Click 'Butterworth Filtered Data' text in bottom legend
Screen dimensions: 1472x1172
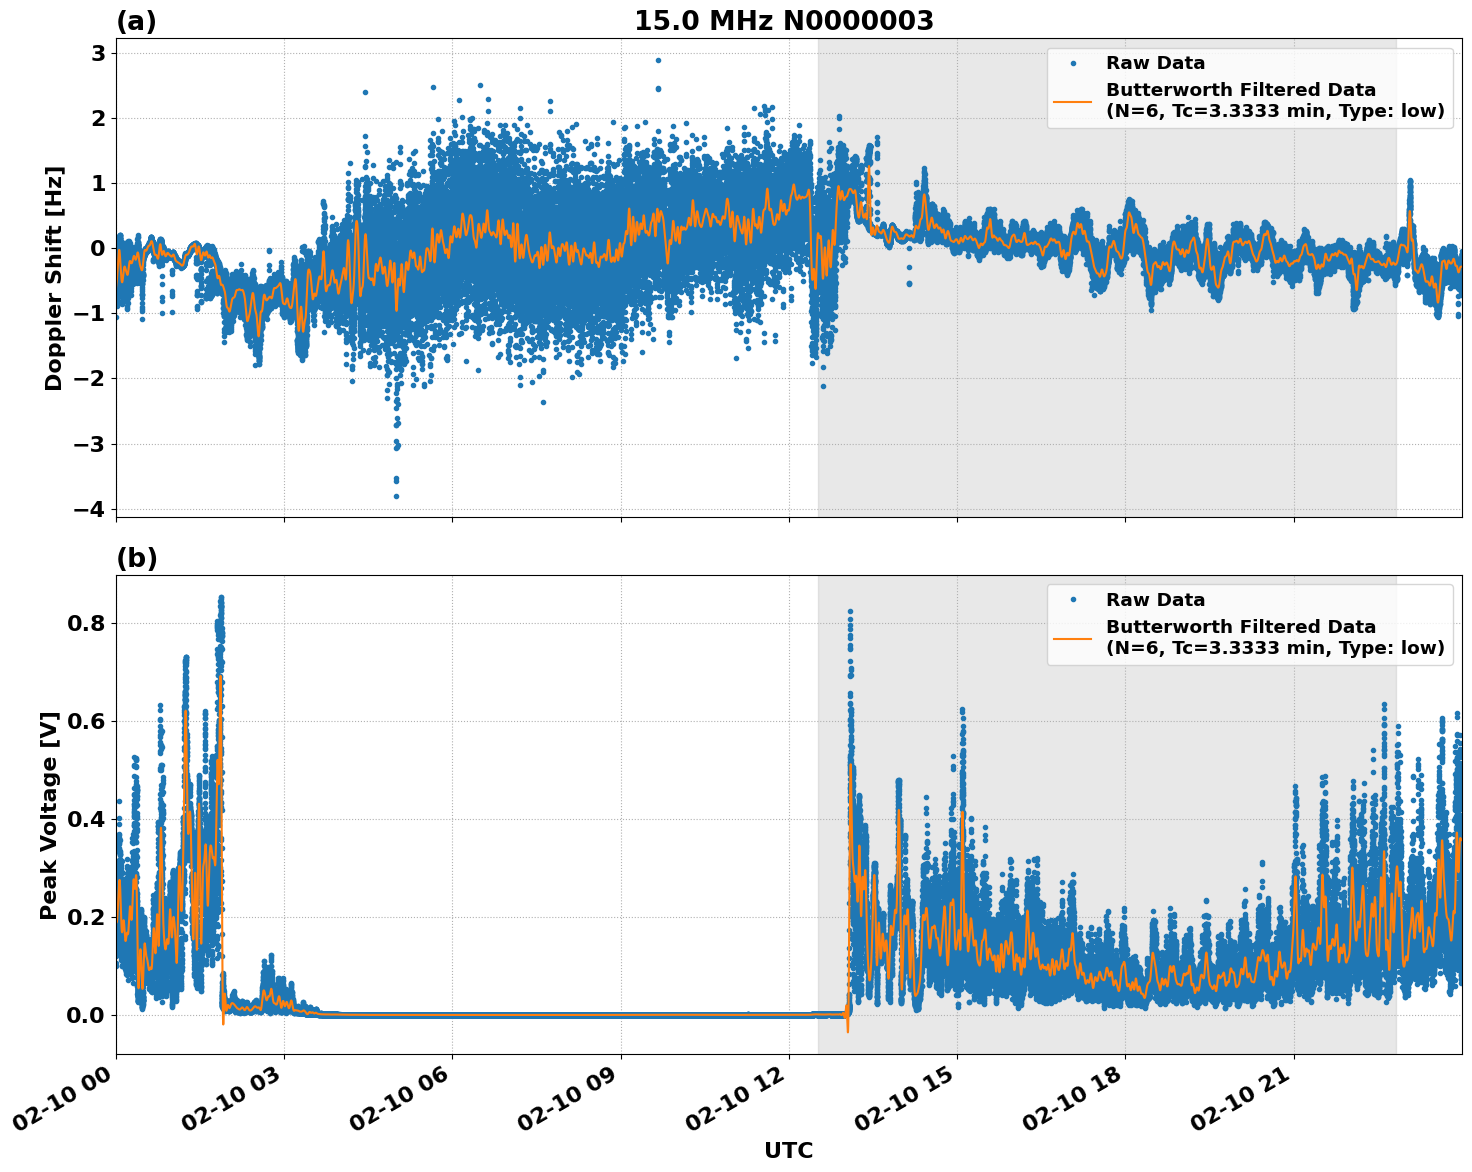pos(1240,627)
